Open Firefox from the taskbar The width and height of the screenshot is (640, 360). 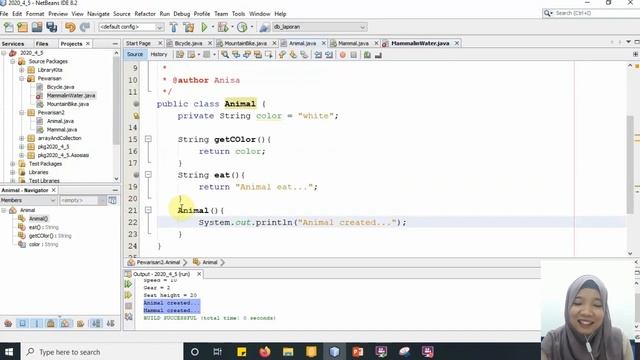264,352
